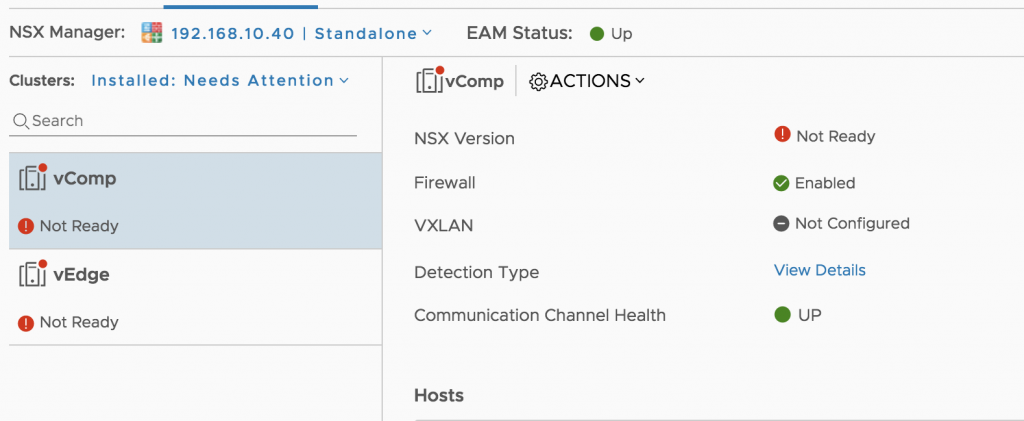
Task: Click the red Not Ready icon under vComp
Action: click(25, 226)
